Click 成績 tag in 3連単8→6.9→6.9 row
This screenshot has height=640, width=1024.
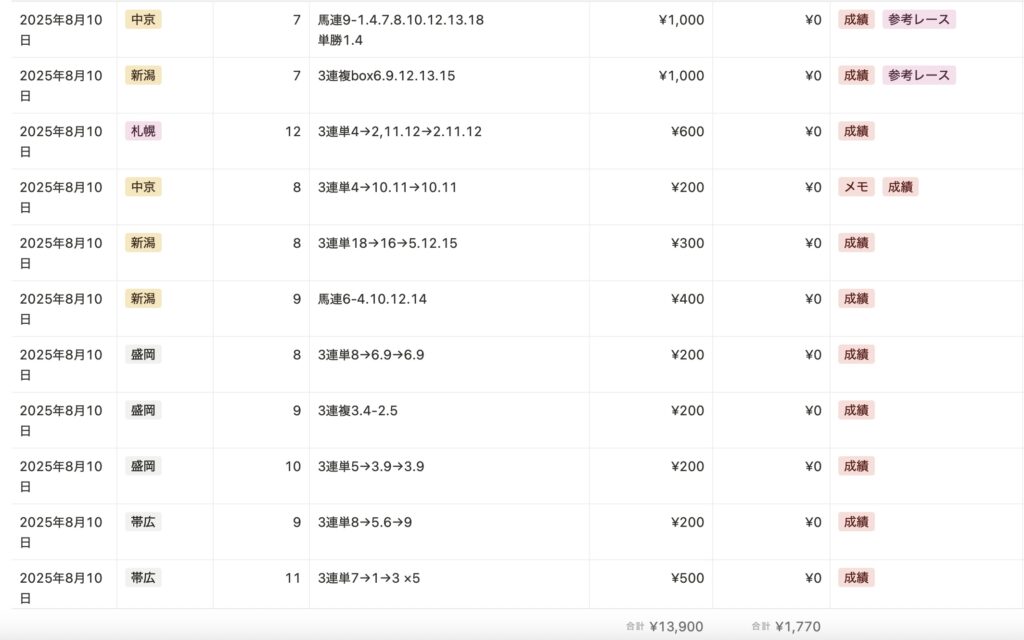point(856,355)
